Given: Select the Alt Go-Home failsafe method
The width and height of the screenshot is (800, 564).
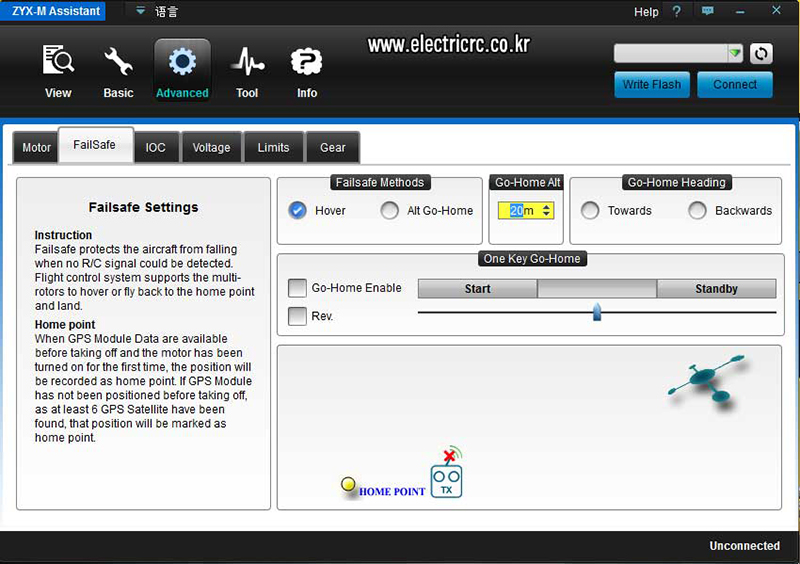Looking at the screenshot, I should pos(389,210).
